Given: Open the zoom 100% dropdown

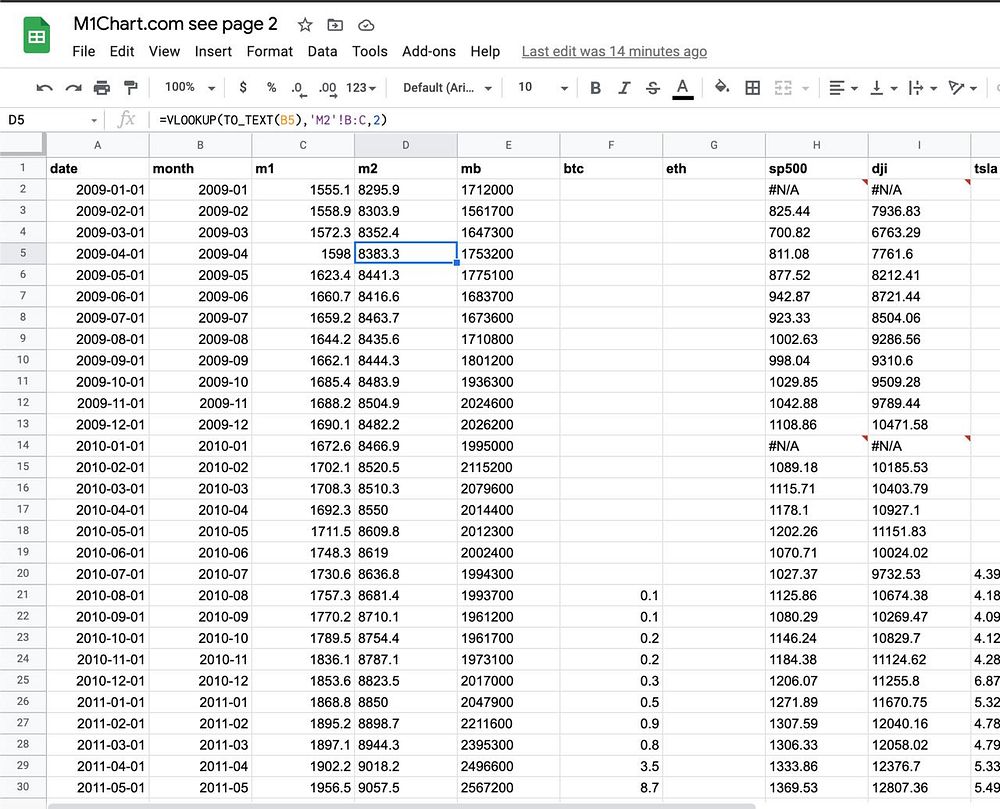Looking at the screenshot, I should (189, 87).
